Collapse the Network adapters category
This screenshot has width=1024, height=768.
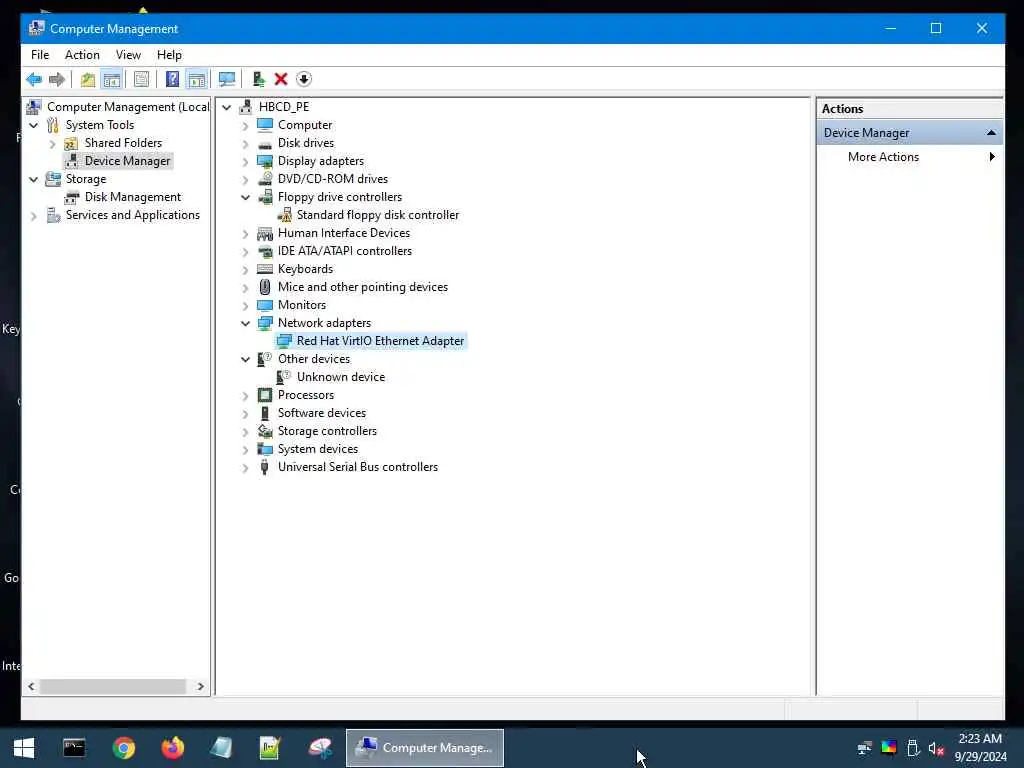tap(246, 323)
